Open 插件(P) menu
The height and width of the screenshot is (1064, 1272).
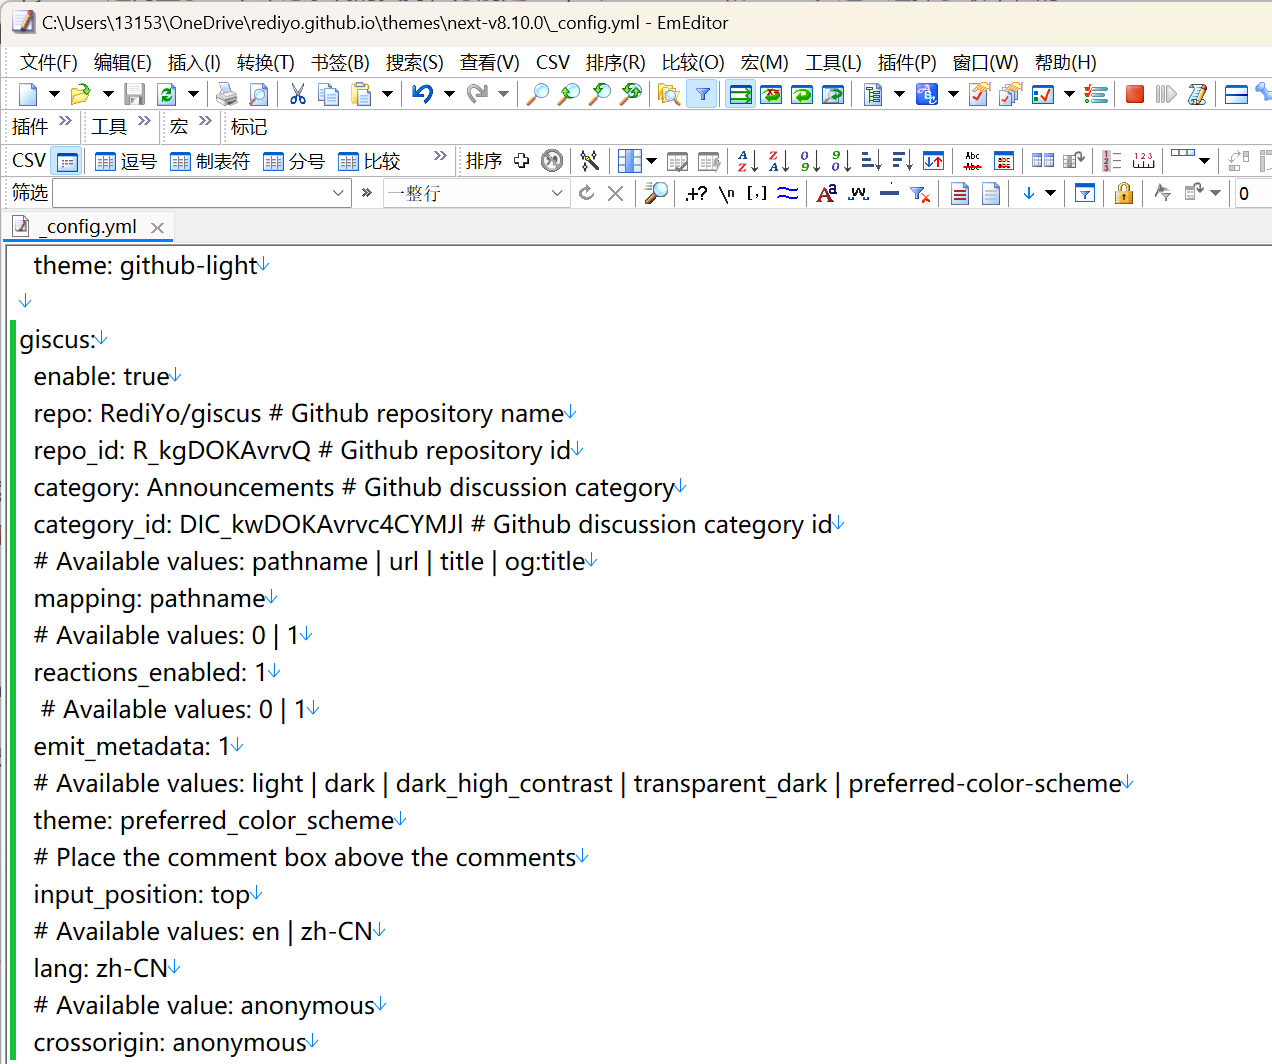pos(907,62)
